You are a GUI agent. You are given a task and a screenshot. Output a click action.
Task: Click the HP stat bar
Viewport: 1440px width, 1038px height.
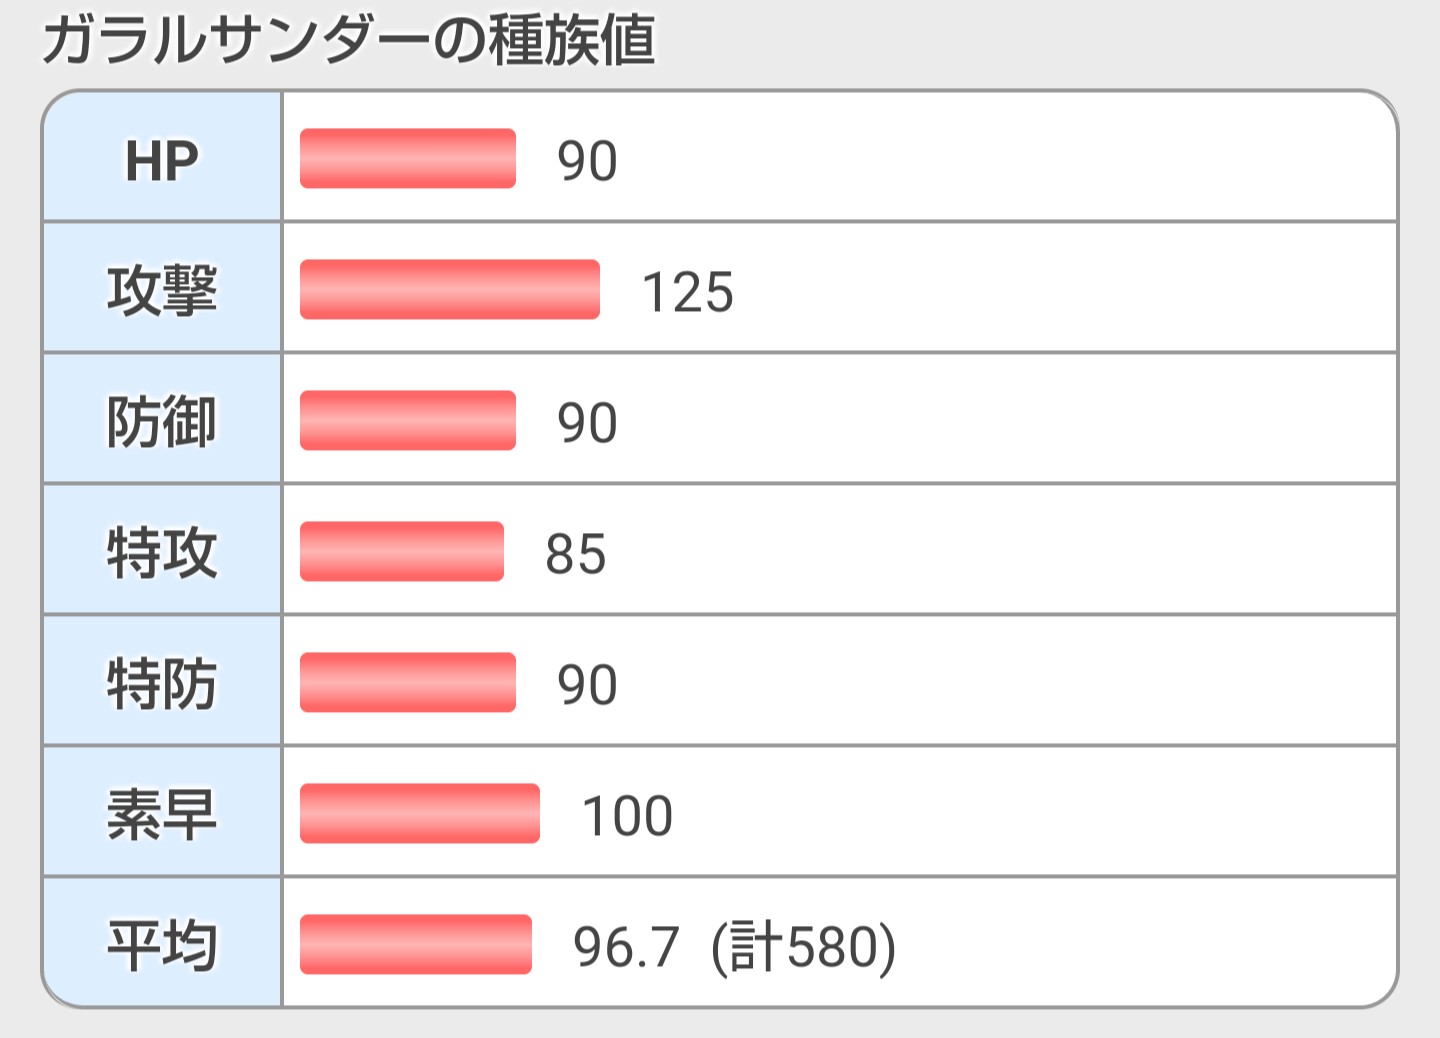click(x=408, y=158)
